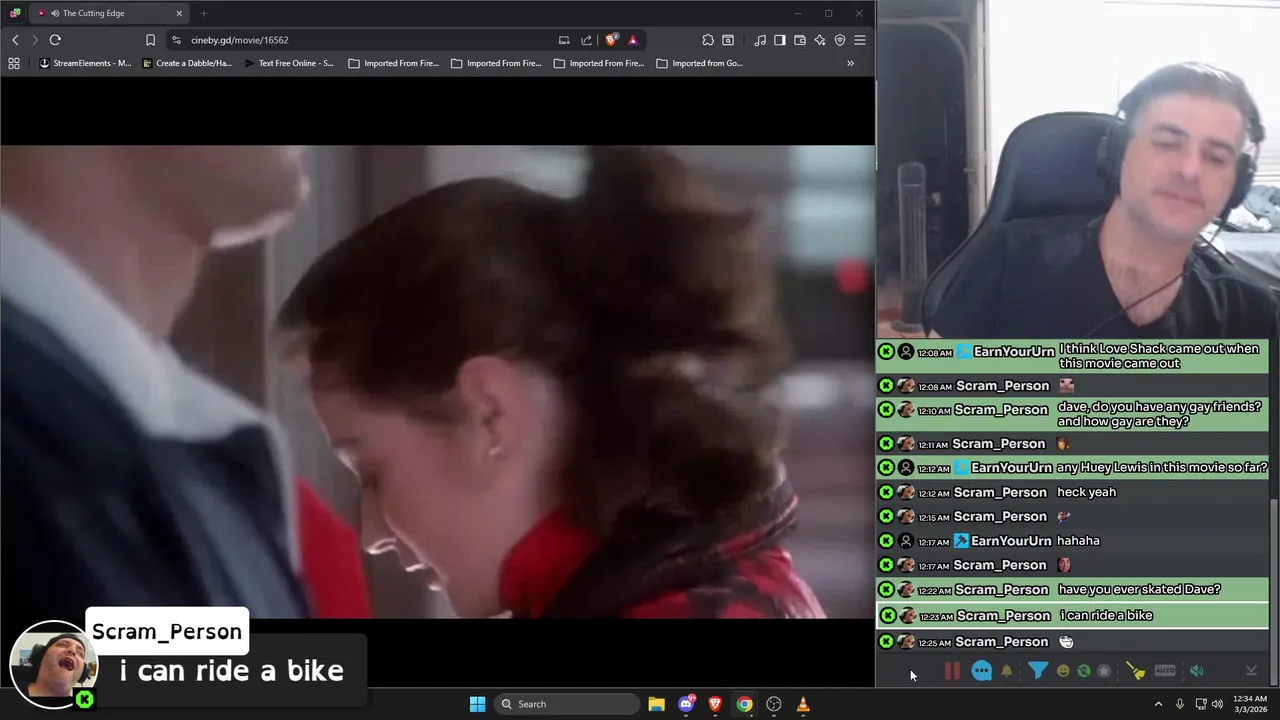1280x720 pixels.
Task: Open the StreamElements bookmark
Action: click(85, 63)
